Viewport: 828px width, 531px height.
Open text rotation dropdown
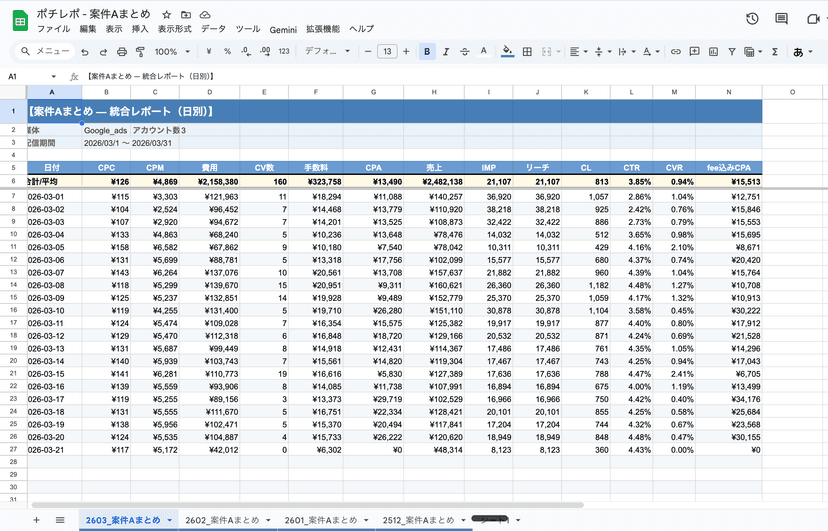pos(651,51)
